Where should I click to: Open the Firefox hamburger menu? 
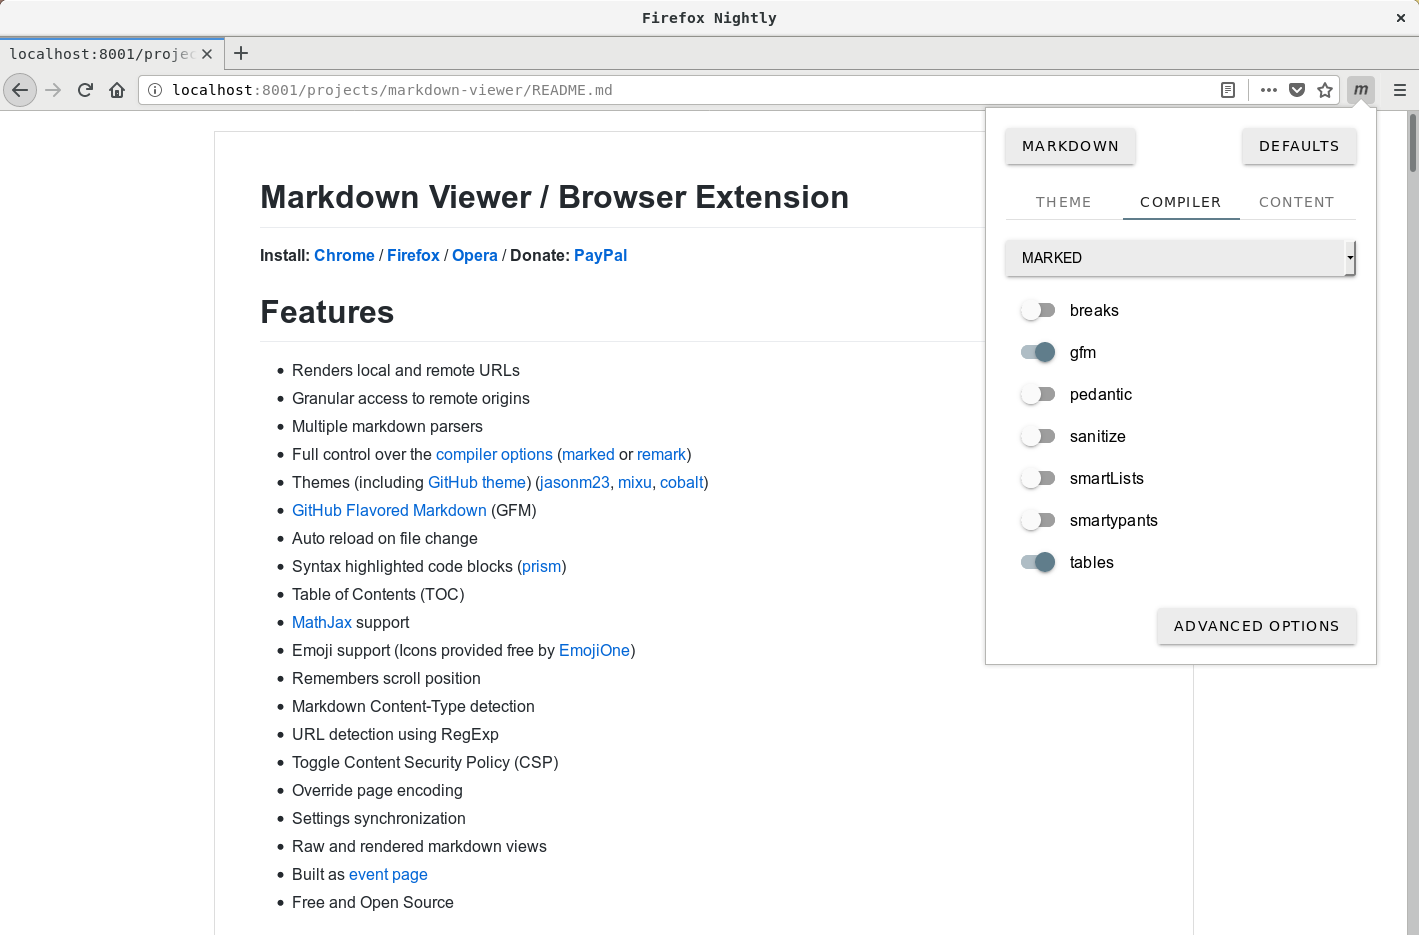(x=1400, y=90)
